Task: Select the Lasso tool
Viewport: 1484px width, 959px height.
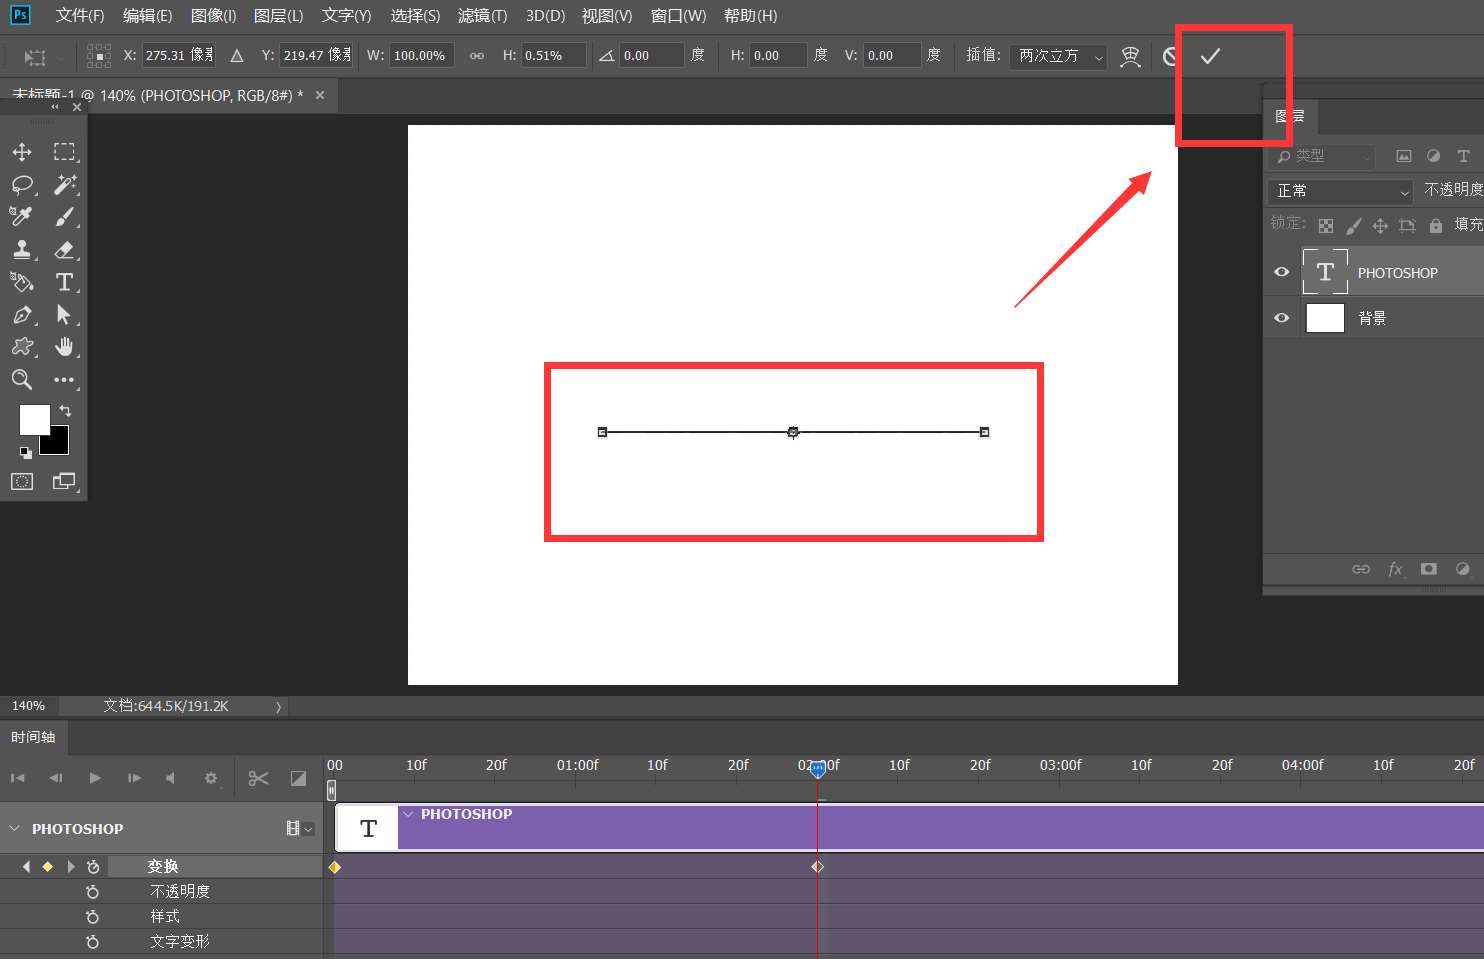Action: click(22, 185)
